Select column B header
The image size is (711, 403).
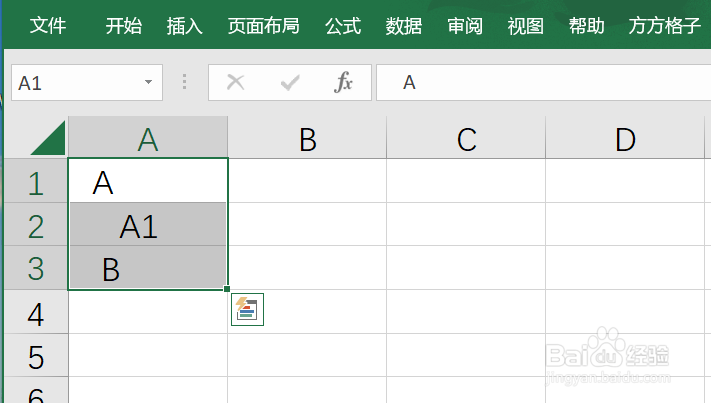[x=307, y=140]
